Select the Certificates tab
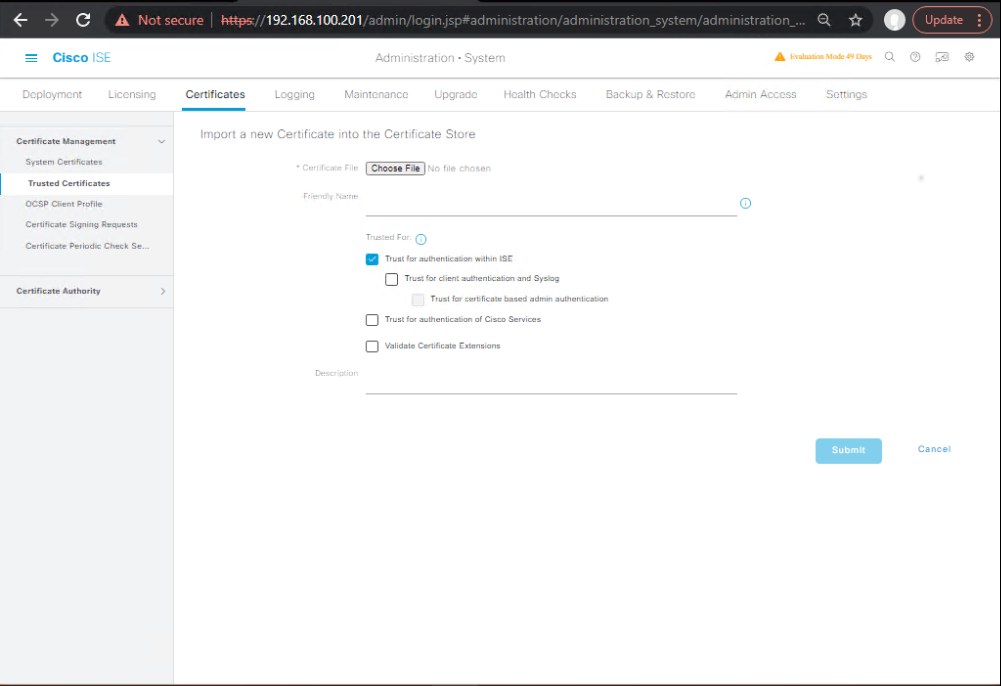Viewport: 1001px width, 686px height. 215,94
